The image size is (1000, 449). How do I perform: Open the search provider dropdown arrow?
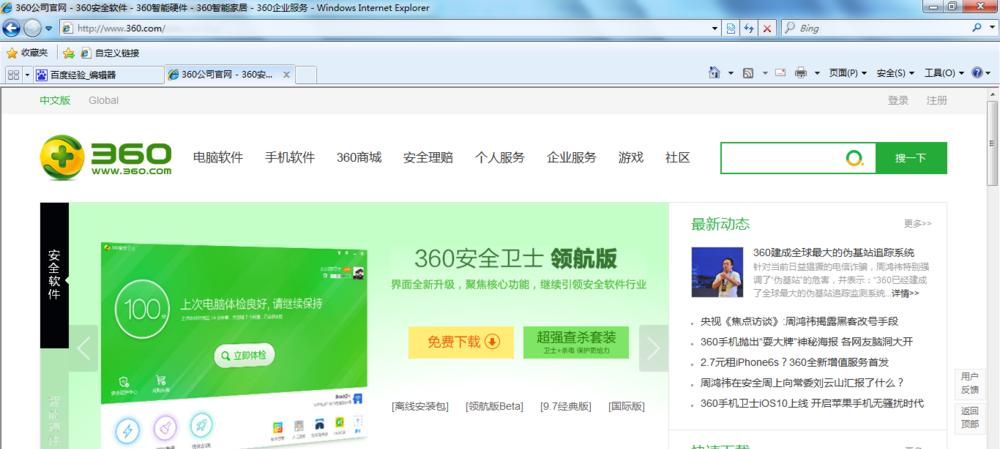[x=991, y=28]
